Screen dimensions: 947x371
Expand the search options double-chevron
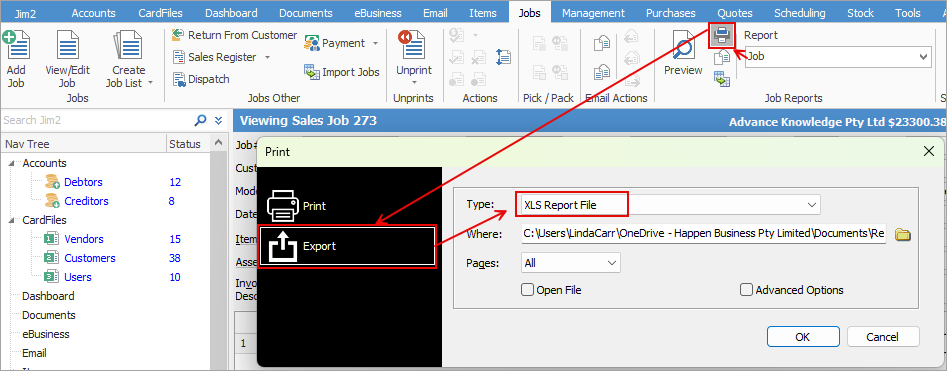[x=219, y=120]
